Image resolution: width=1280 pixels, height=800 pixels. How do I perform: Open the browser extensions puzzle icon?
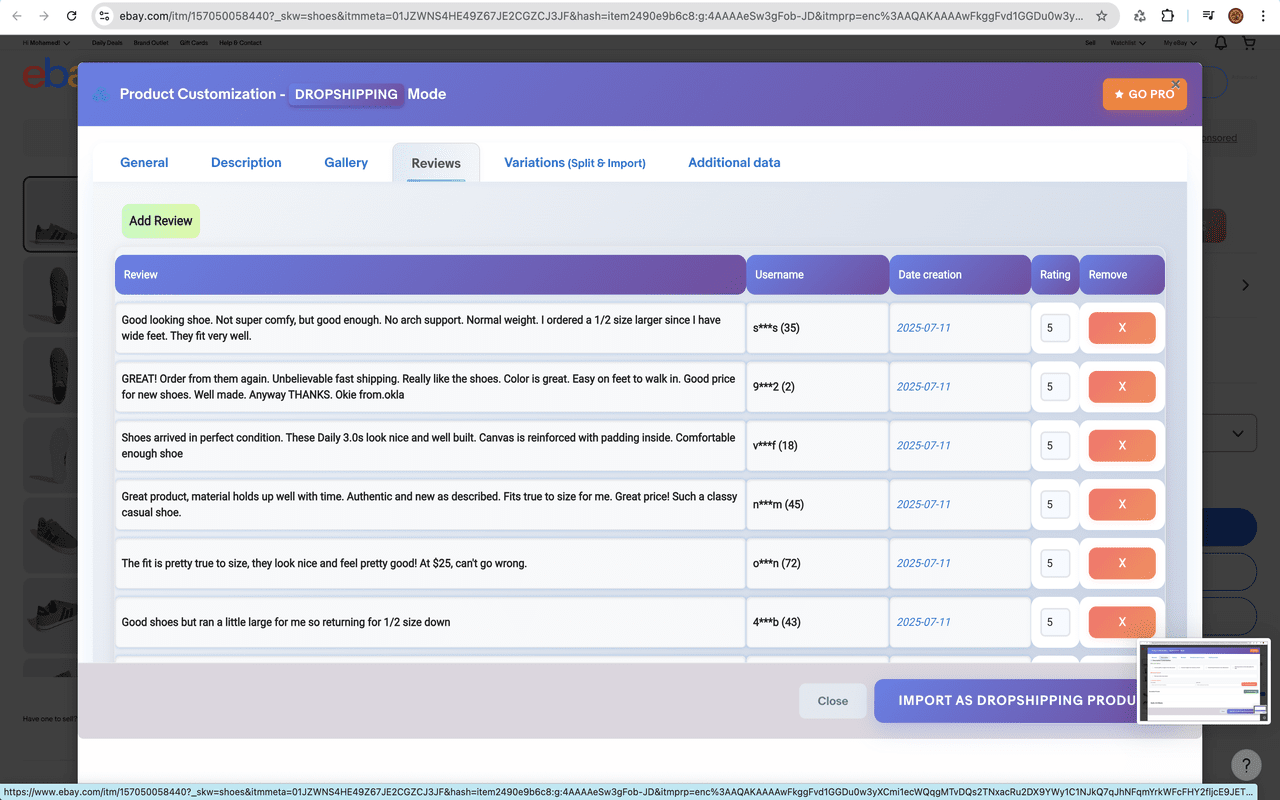[x=1168, y=16]
